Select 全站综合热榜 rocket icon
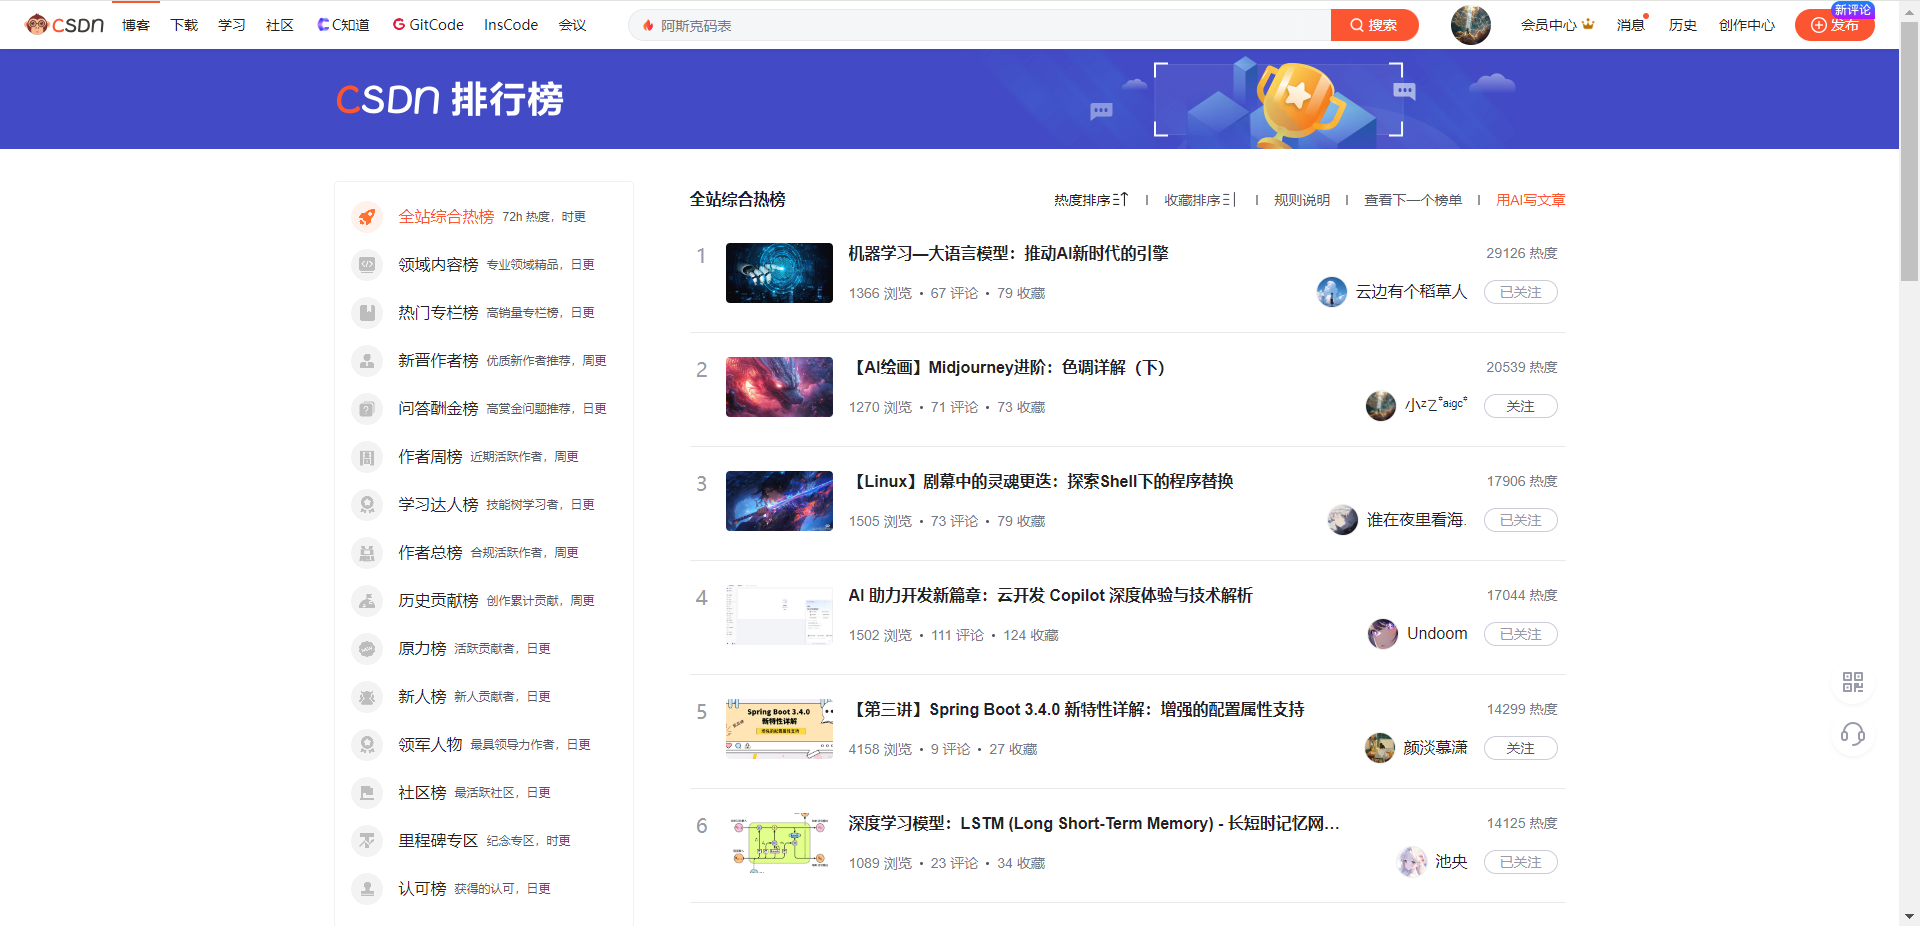Image resolution: width=1920 pixels, height=926 pixels. (367, 217)
